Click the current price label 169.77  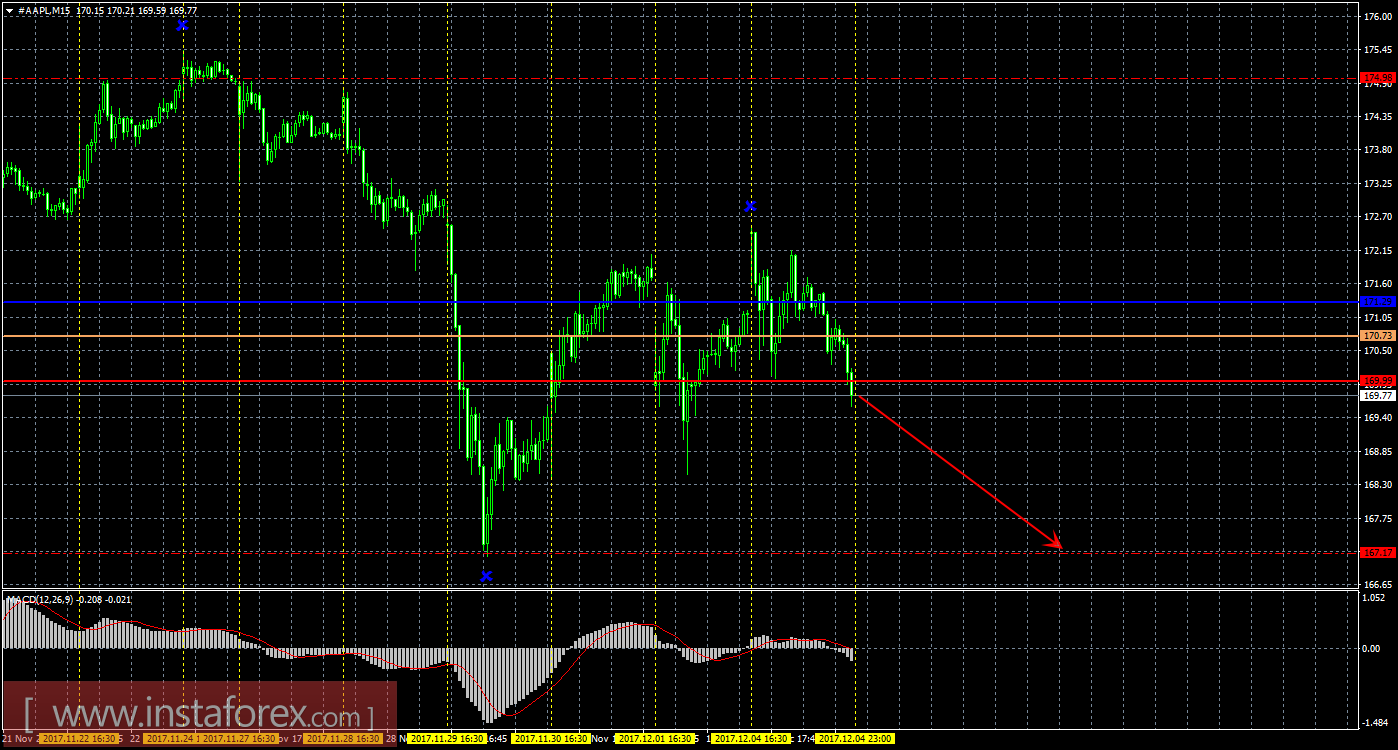(x=1378, y=396)
